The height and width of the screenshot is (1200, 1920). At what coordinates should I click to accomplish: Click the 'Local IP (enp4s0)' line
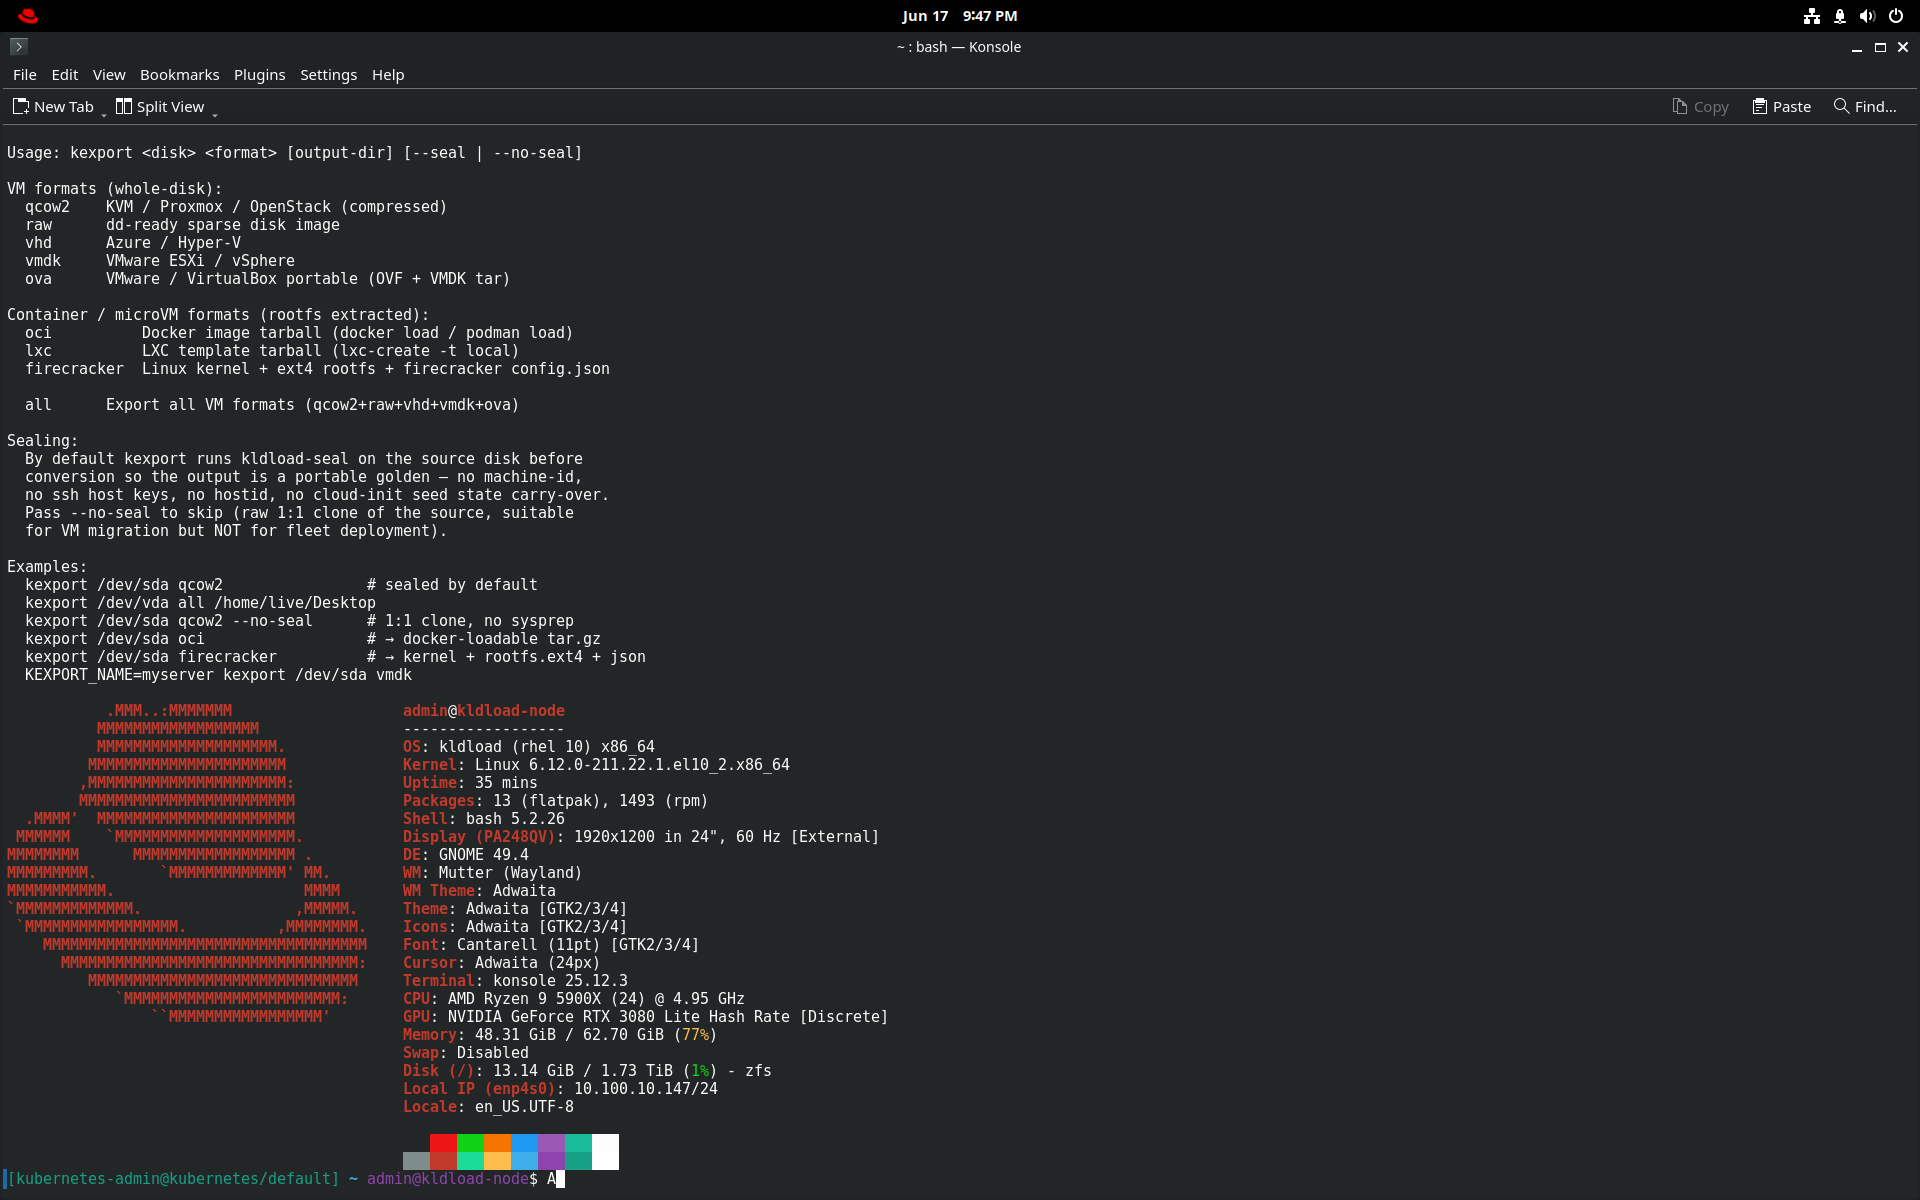tap(560, 1089)
